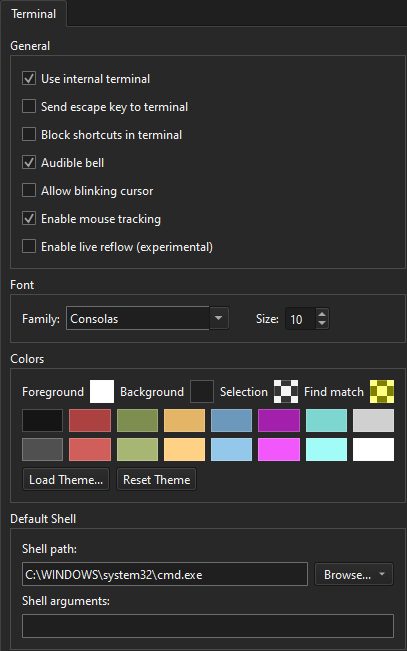Click the font Size value field

301,319
